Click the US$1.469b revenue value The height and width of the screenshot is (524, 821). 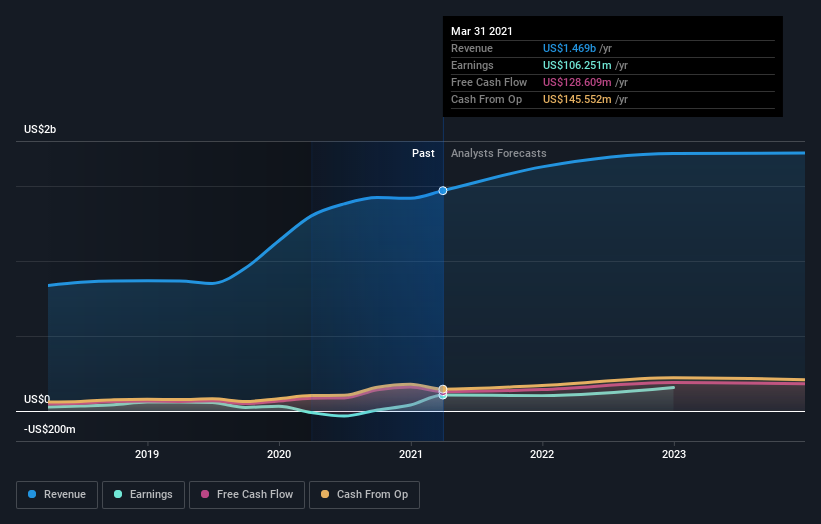[569, 48]
